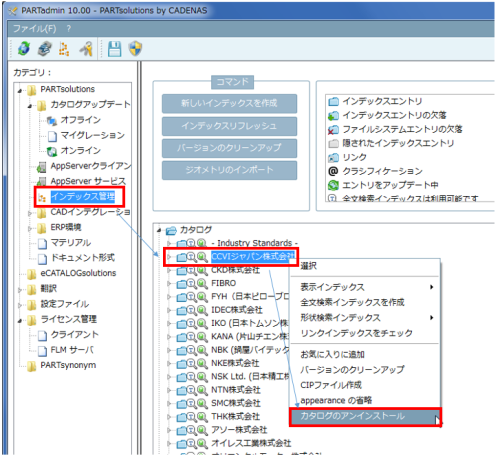Click the green refresh toolbar icon

[24, 49]
